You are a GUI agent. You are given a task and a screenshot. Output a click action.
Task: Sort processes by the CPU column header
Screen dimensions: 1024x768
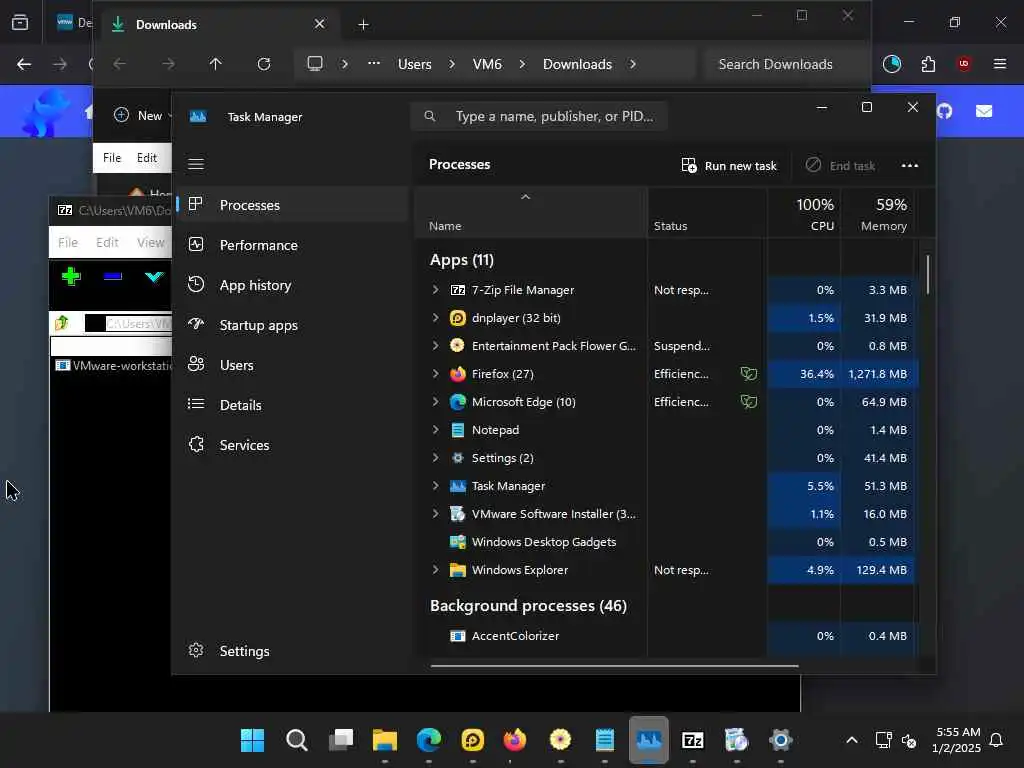(x=804, y=214)
